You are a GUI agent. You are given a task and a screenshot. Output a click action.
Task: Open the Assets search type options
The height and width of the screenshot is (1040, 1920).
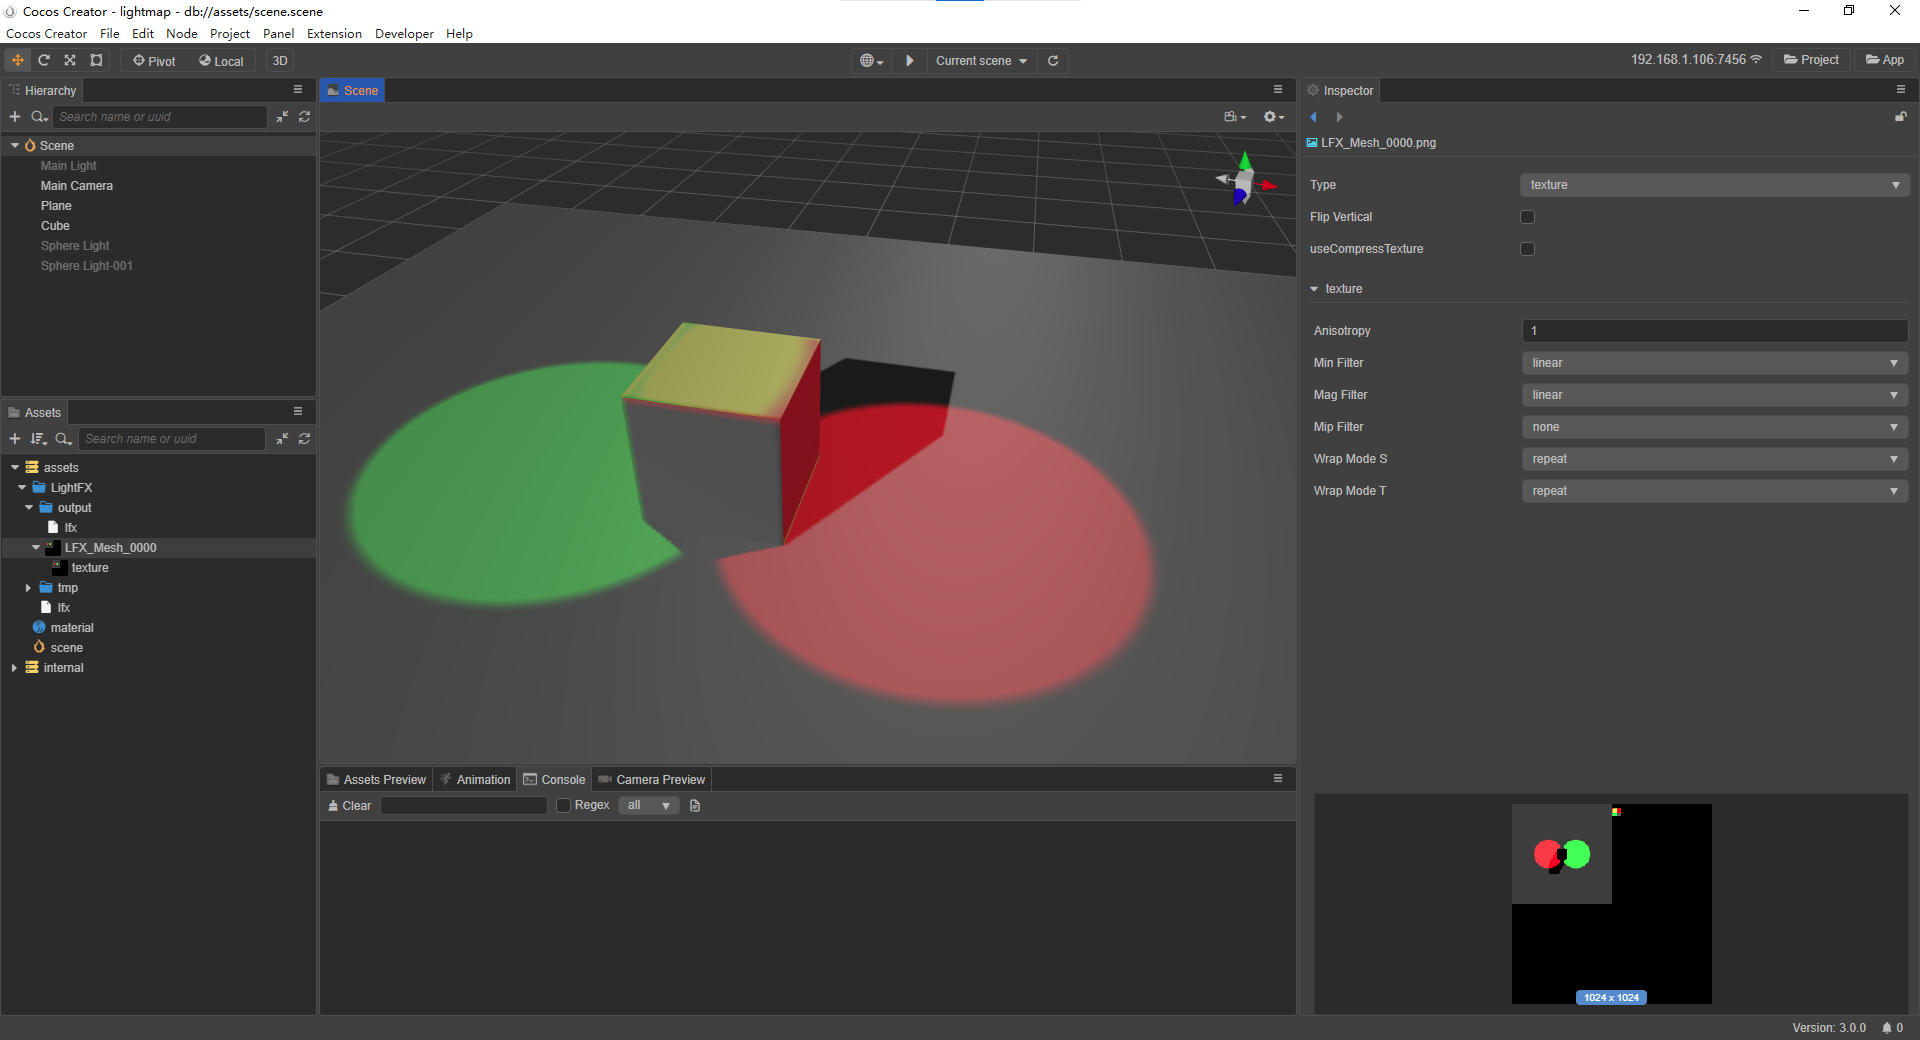[x=64, y=439]
